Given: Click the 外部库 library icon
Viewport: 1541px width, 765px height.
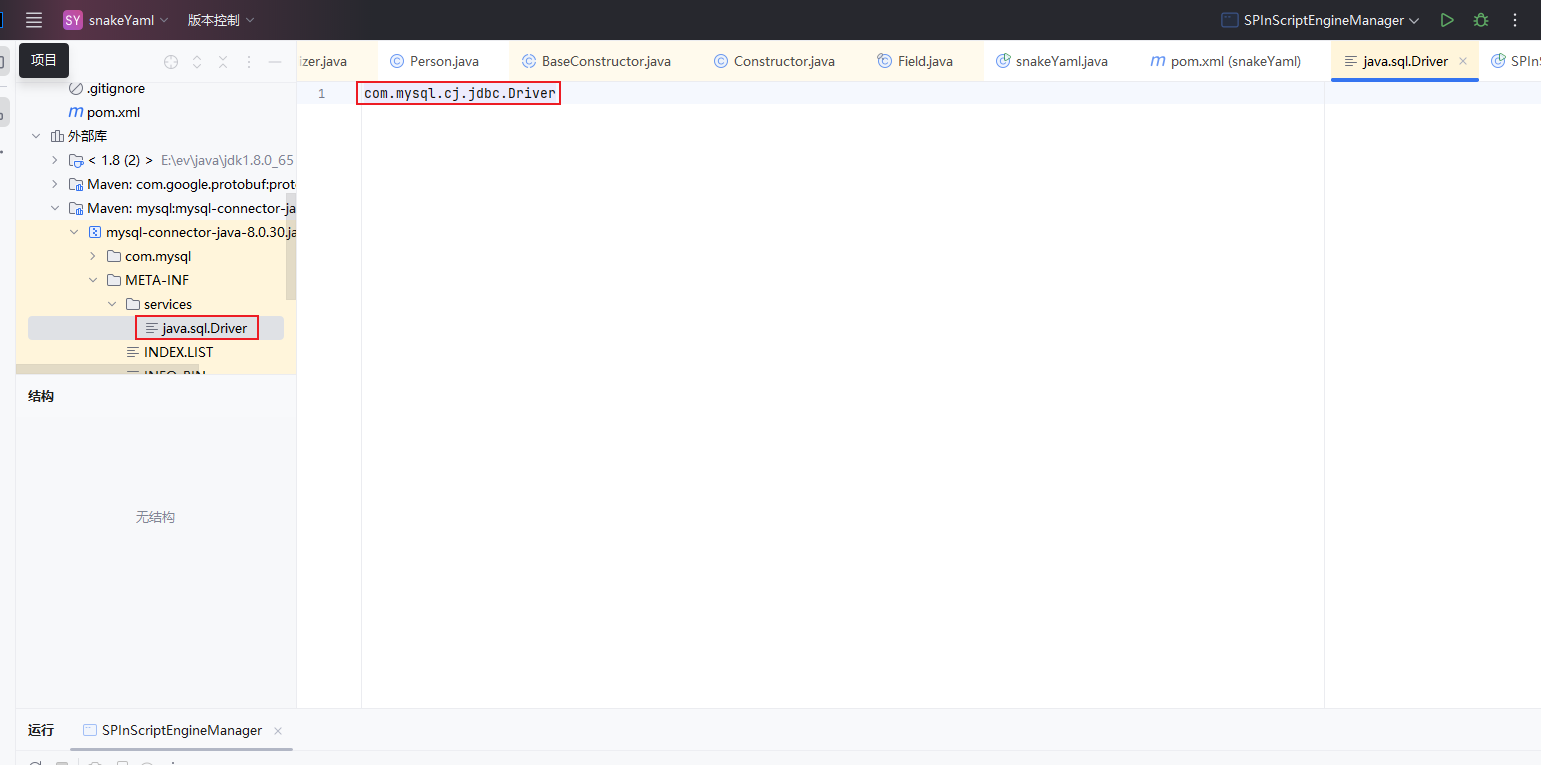Looking at the screenshot, I should pos(57,136).
